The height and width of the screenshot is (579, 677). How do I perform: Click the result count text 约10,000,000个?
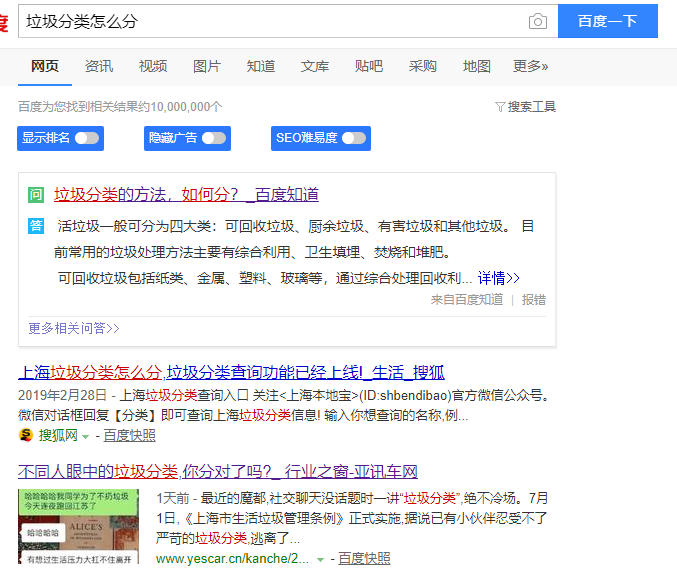click(x=180, y=107)
